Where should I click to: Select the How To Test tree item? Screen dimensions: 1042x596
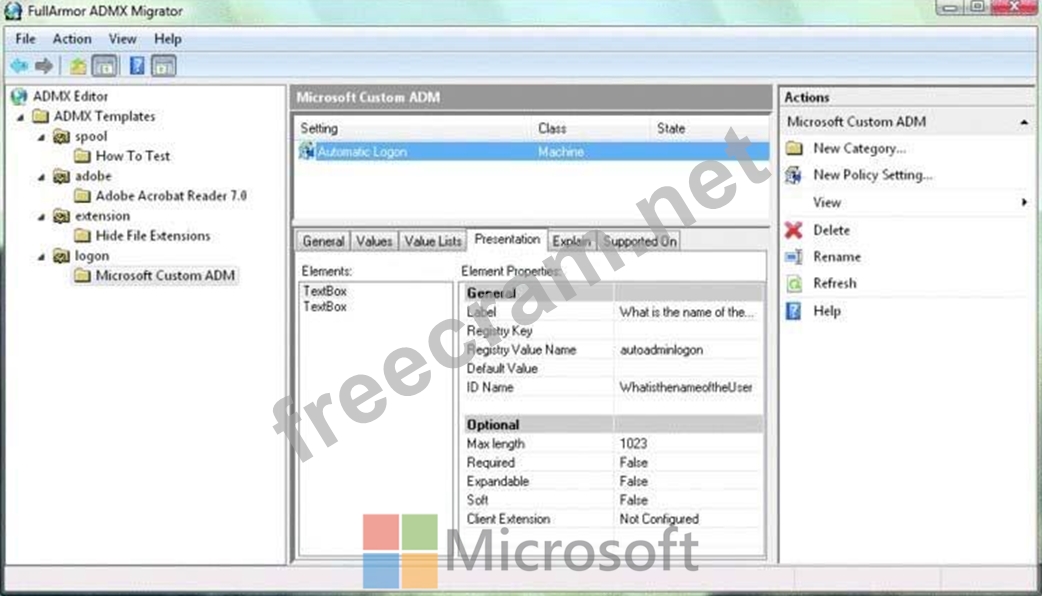coord(133,156)
